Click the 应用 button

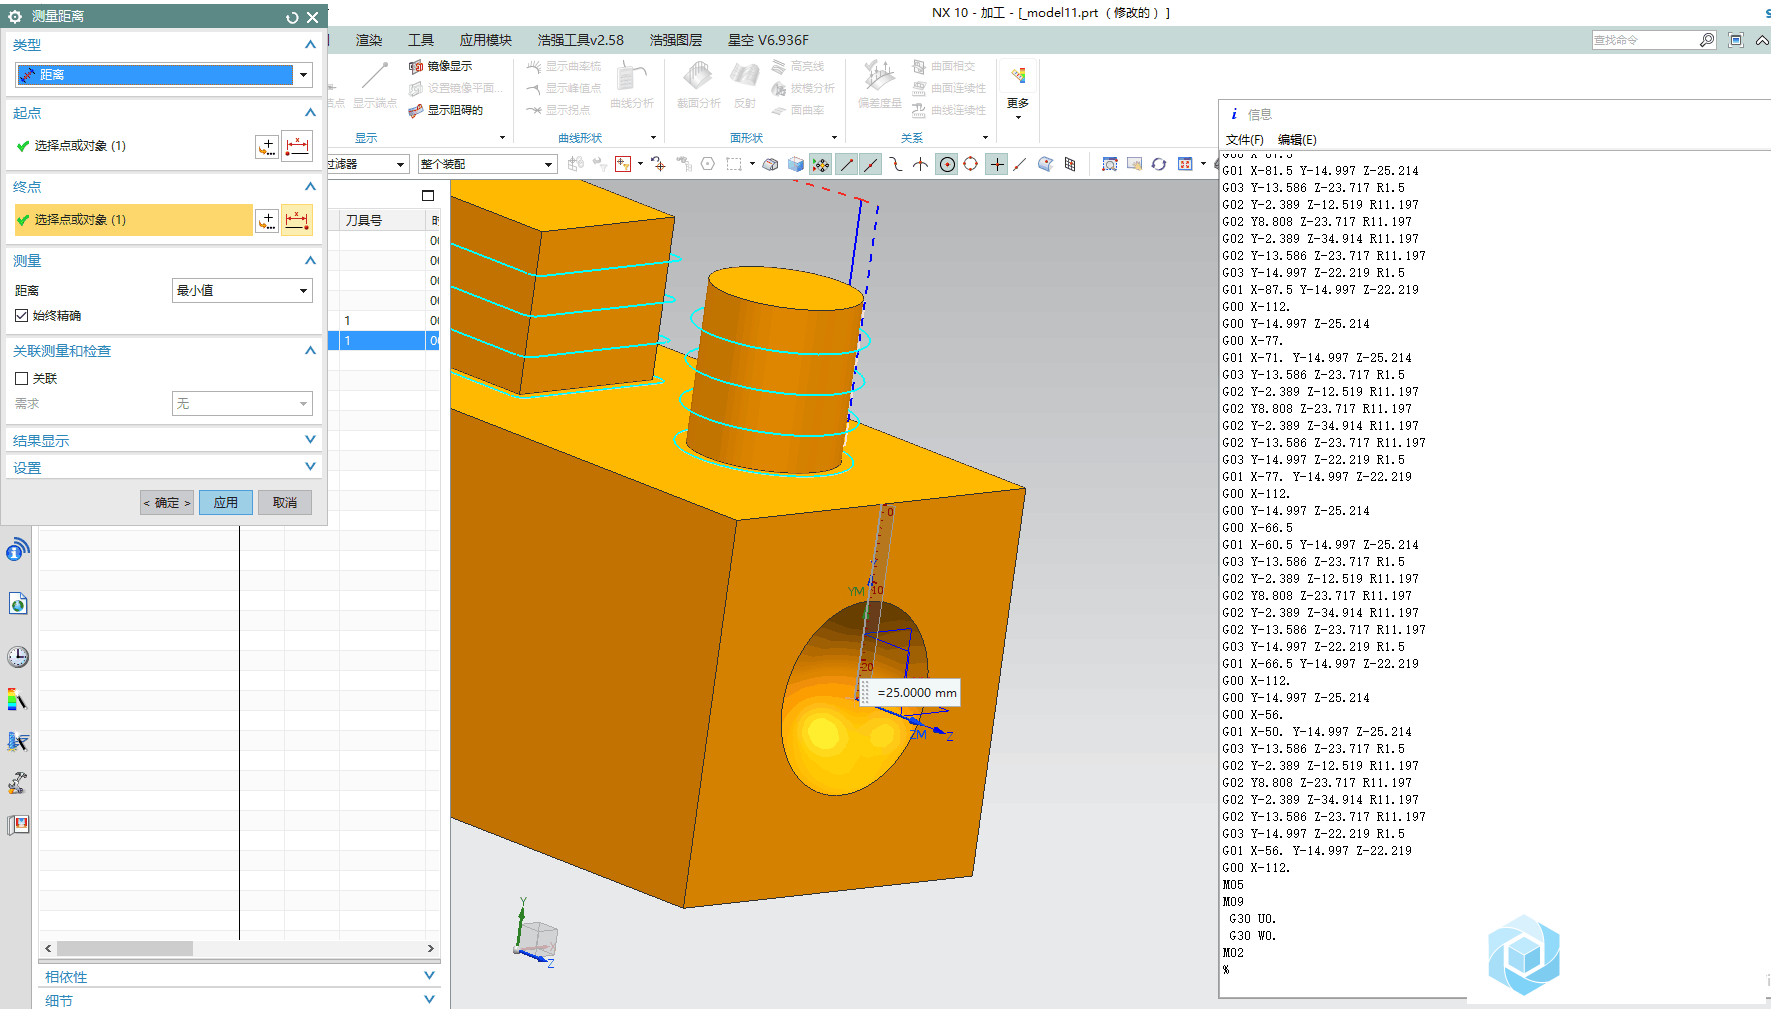click(x=226, y=503)
